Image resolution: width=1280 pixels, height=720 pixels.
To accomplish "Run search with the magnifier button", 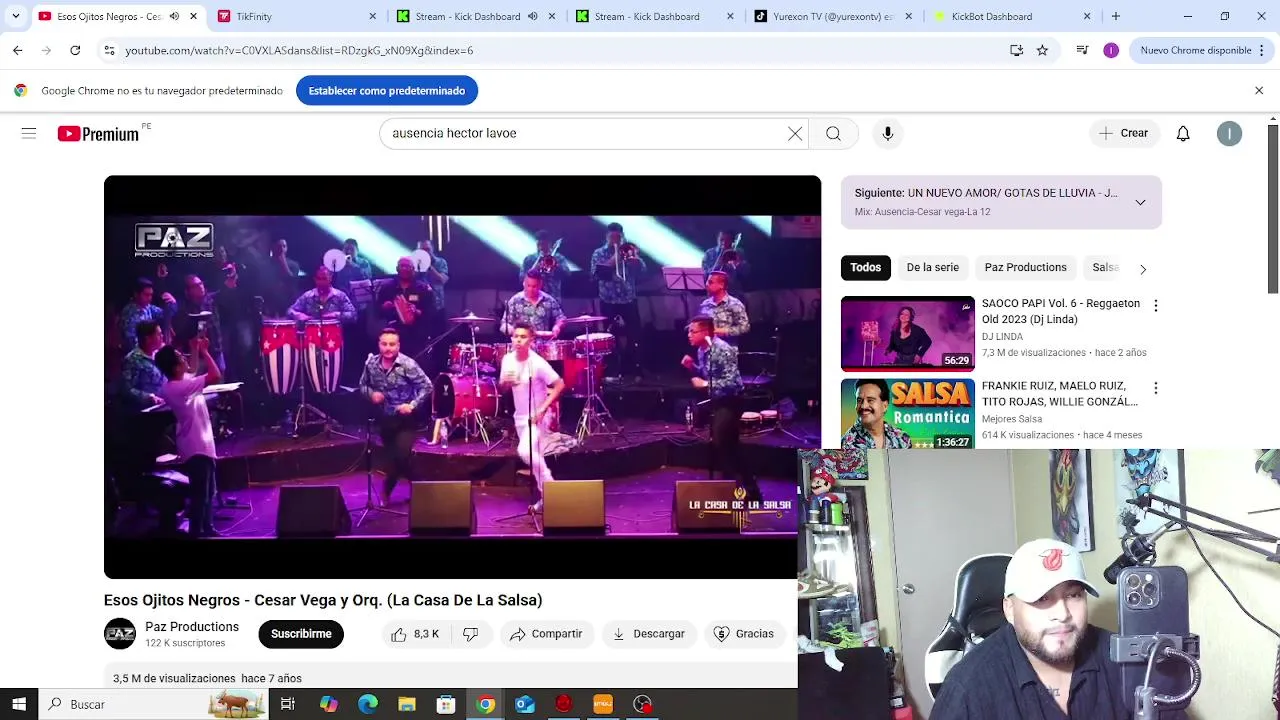I will [x=833, y=133].
